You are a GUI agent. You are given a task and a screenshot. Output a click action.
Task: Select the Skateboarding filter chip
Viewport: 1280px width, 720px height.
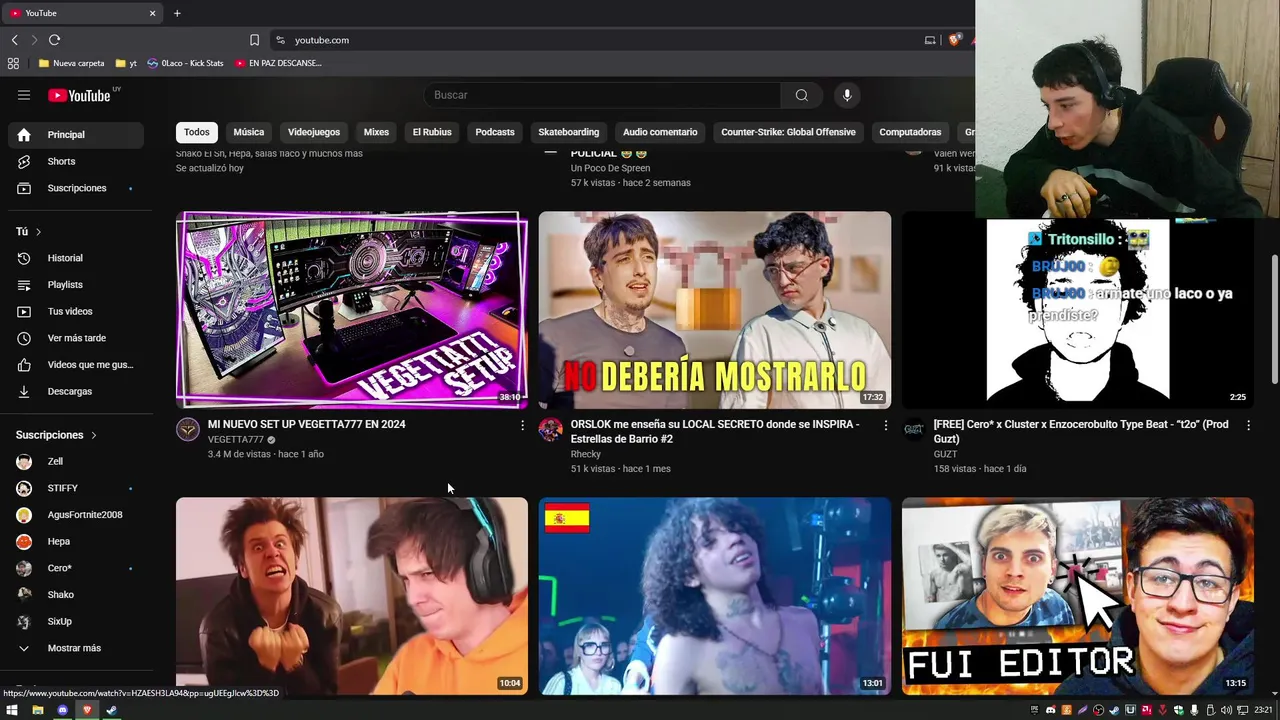coord(569,132)
